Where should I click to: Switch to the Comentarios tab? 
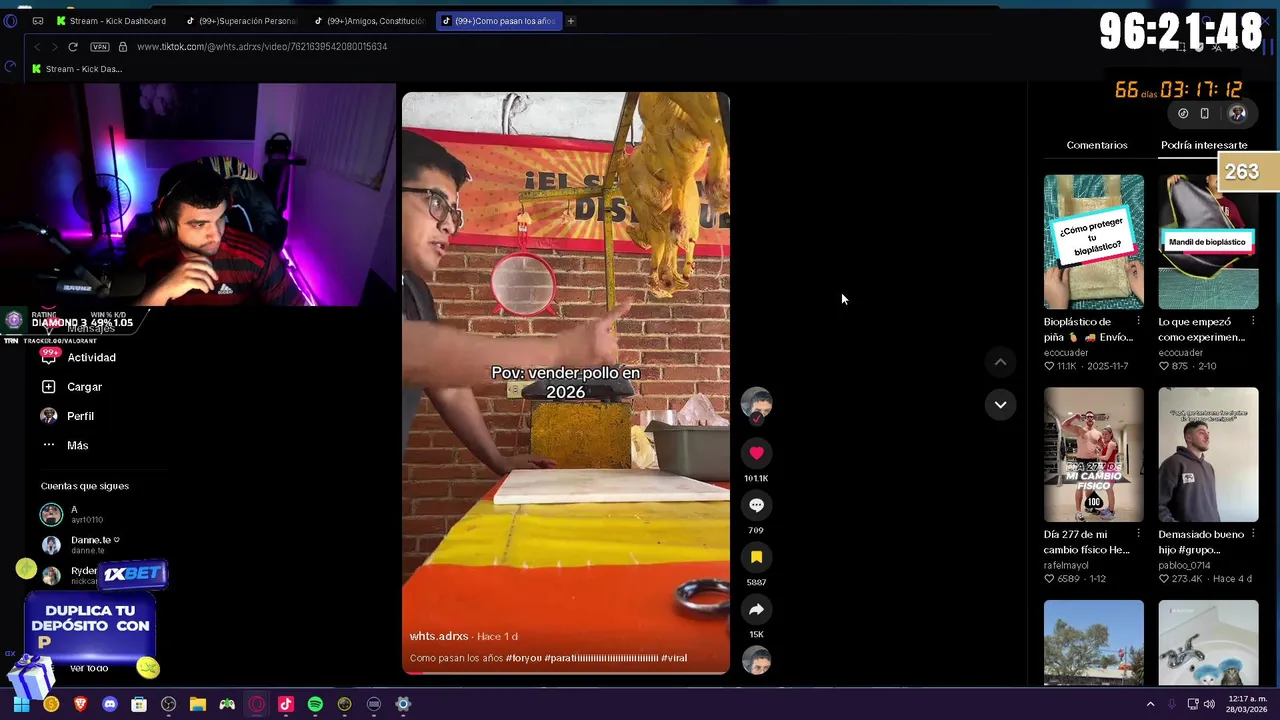click(x=1097, y=145)
